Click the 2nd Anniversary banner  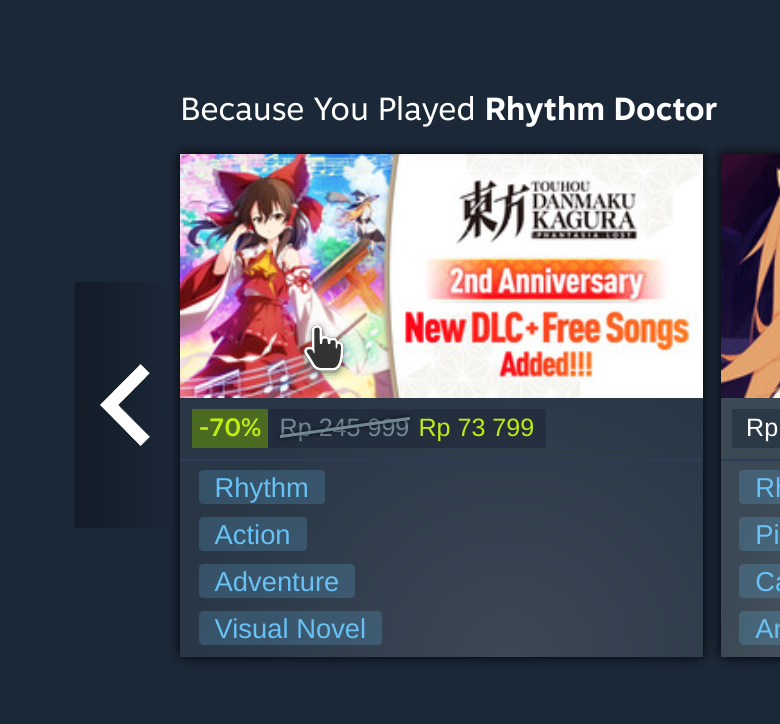pyautogui.click(x=546, y=281)
